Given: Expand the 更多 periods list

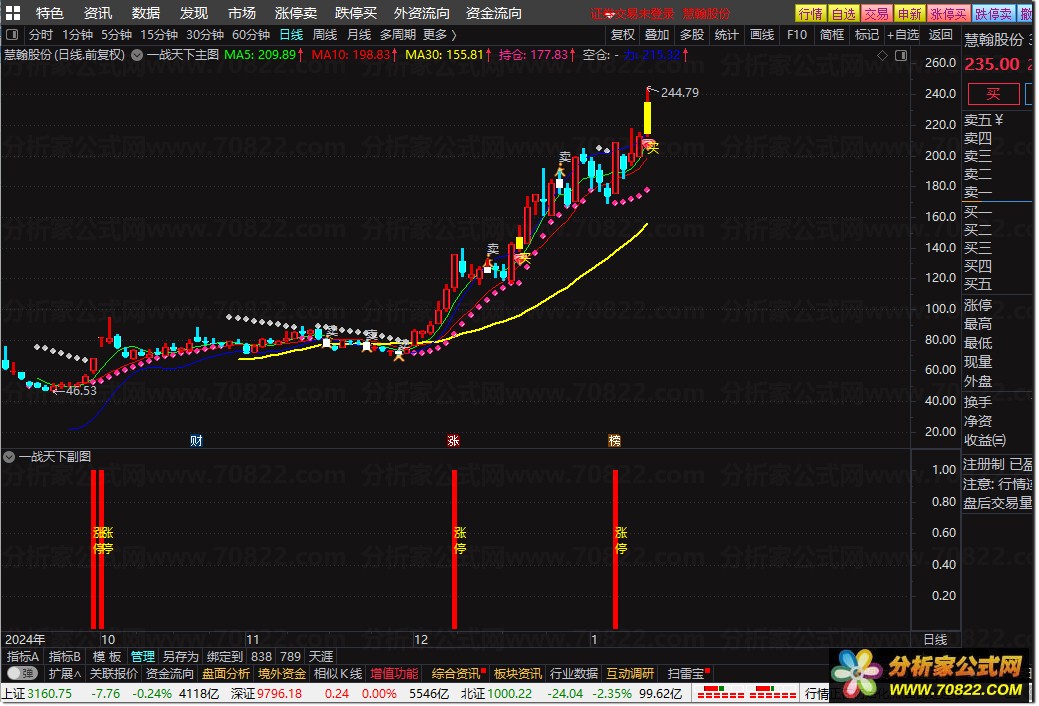Looking at the screenshot, I should (440, 34).
